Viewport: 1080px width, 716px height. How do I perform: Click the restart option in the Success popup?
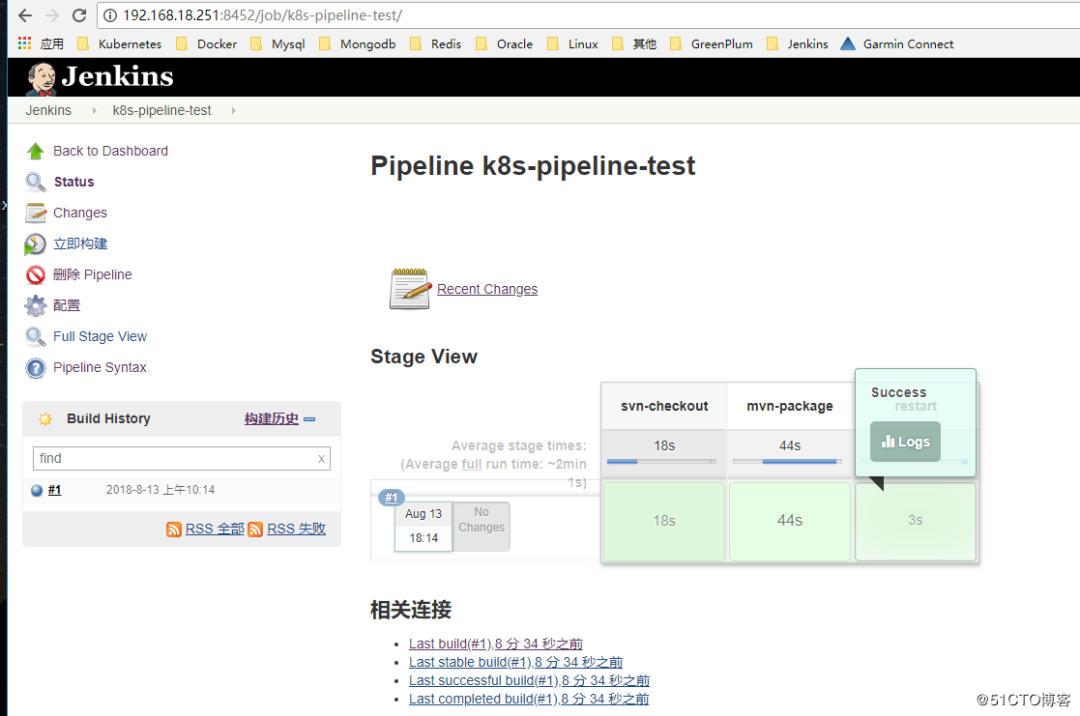point(917,405)
